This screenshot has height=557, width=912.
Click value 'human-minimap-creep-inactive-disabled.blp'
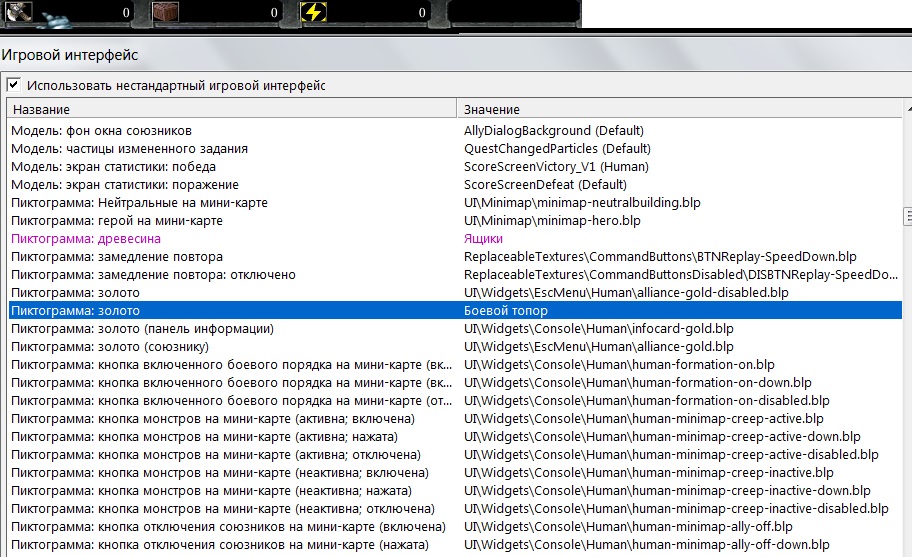click(676, 509)
